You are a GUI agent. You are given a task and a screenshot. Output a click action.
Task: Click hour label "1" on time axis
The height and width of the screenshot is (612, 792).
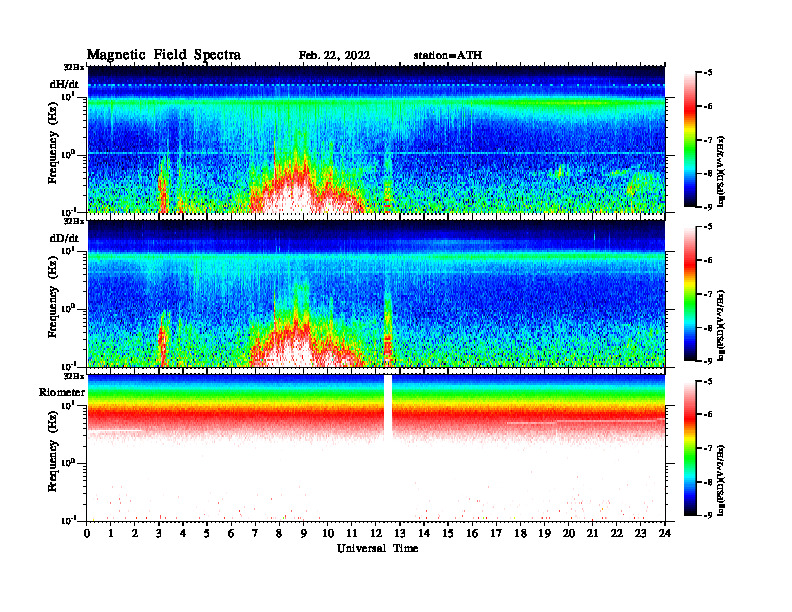pos(111,533)
